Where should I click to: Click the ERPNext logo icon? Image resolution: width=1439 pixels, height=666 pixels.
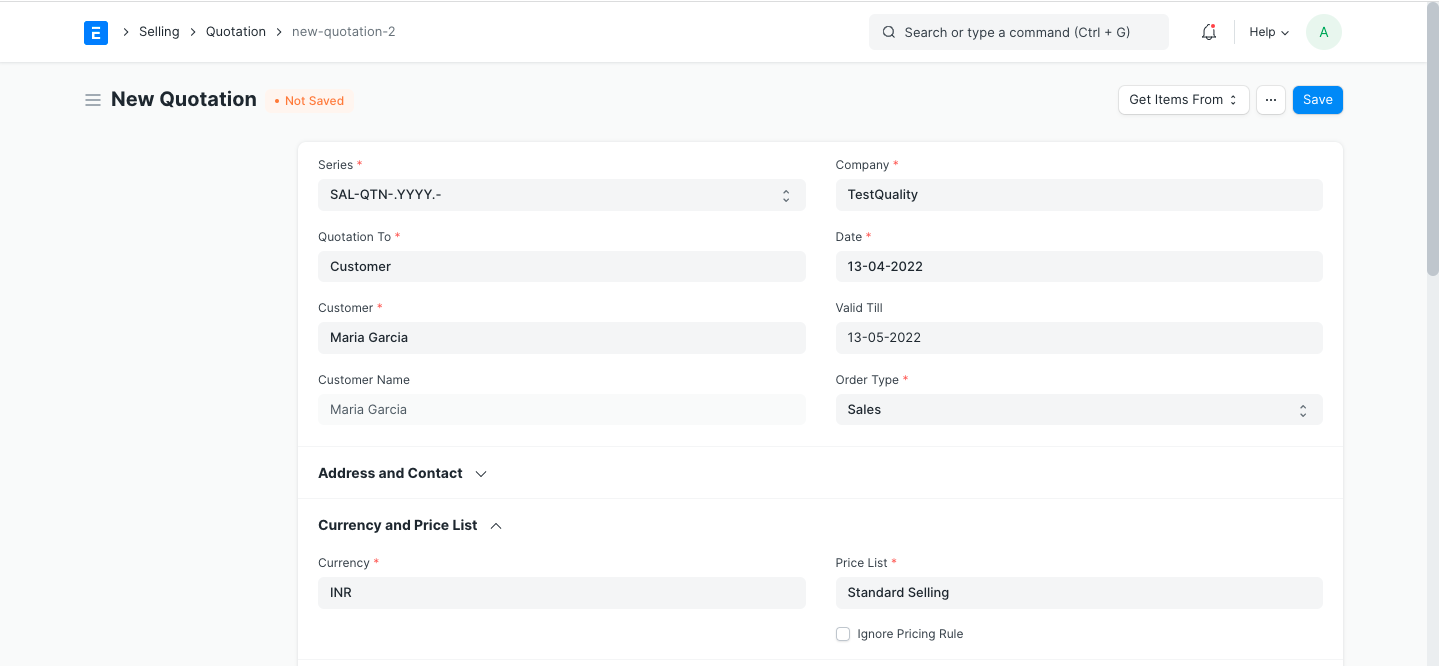[x=95, y=32]
